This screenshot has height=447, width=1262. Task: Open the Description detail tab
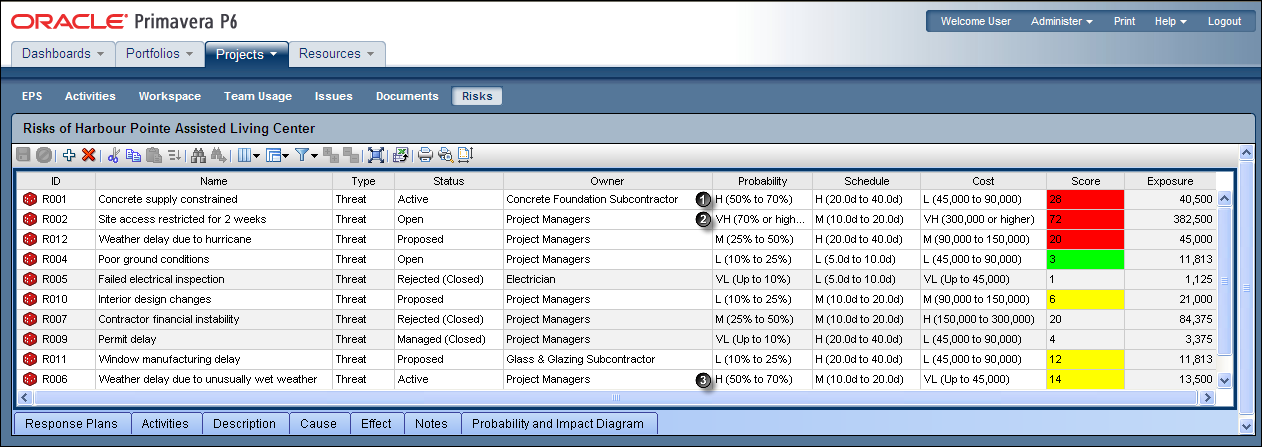(245, 423)
